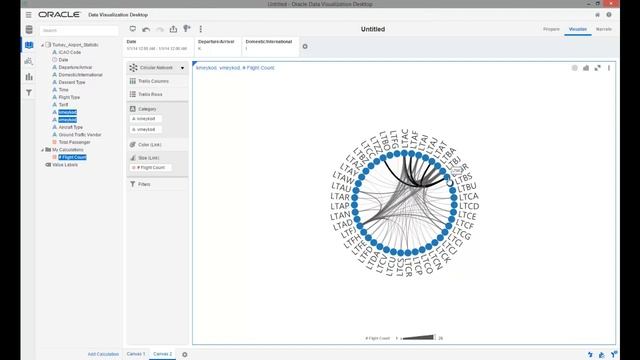
Task: Switch to the Narrate tab
Action: [x=603, y=29]
